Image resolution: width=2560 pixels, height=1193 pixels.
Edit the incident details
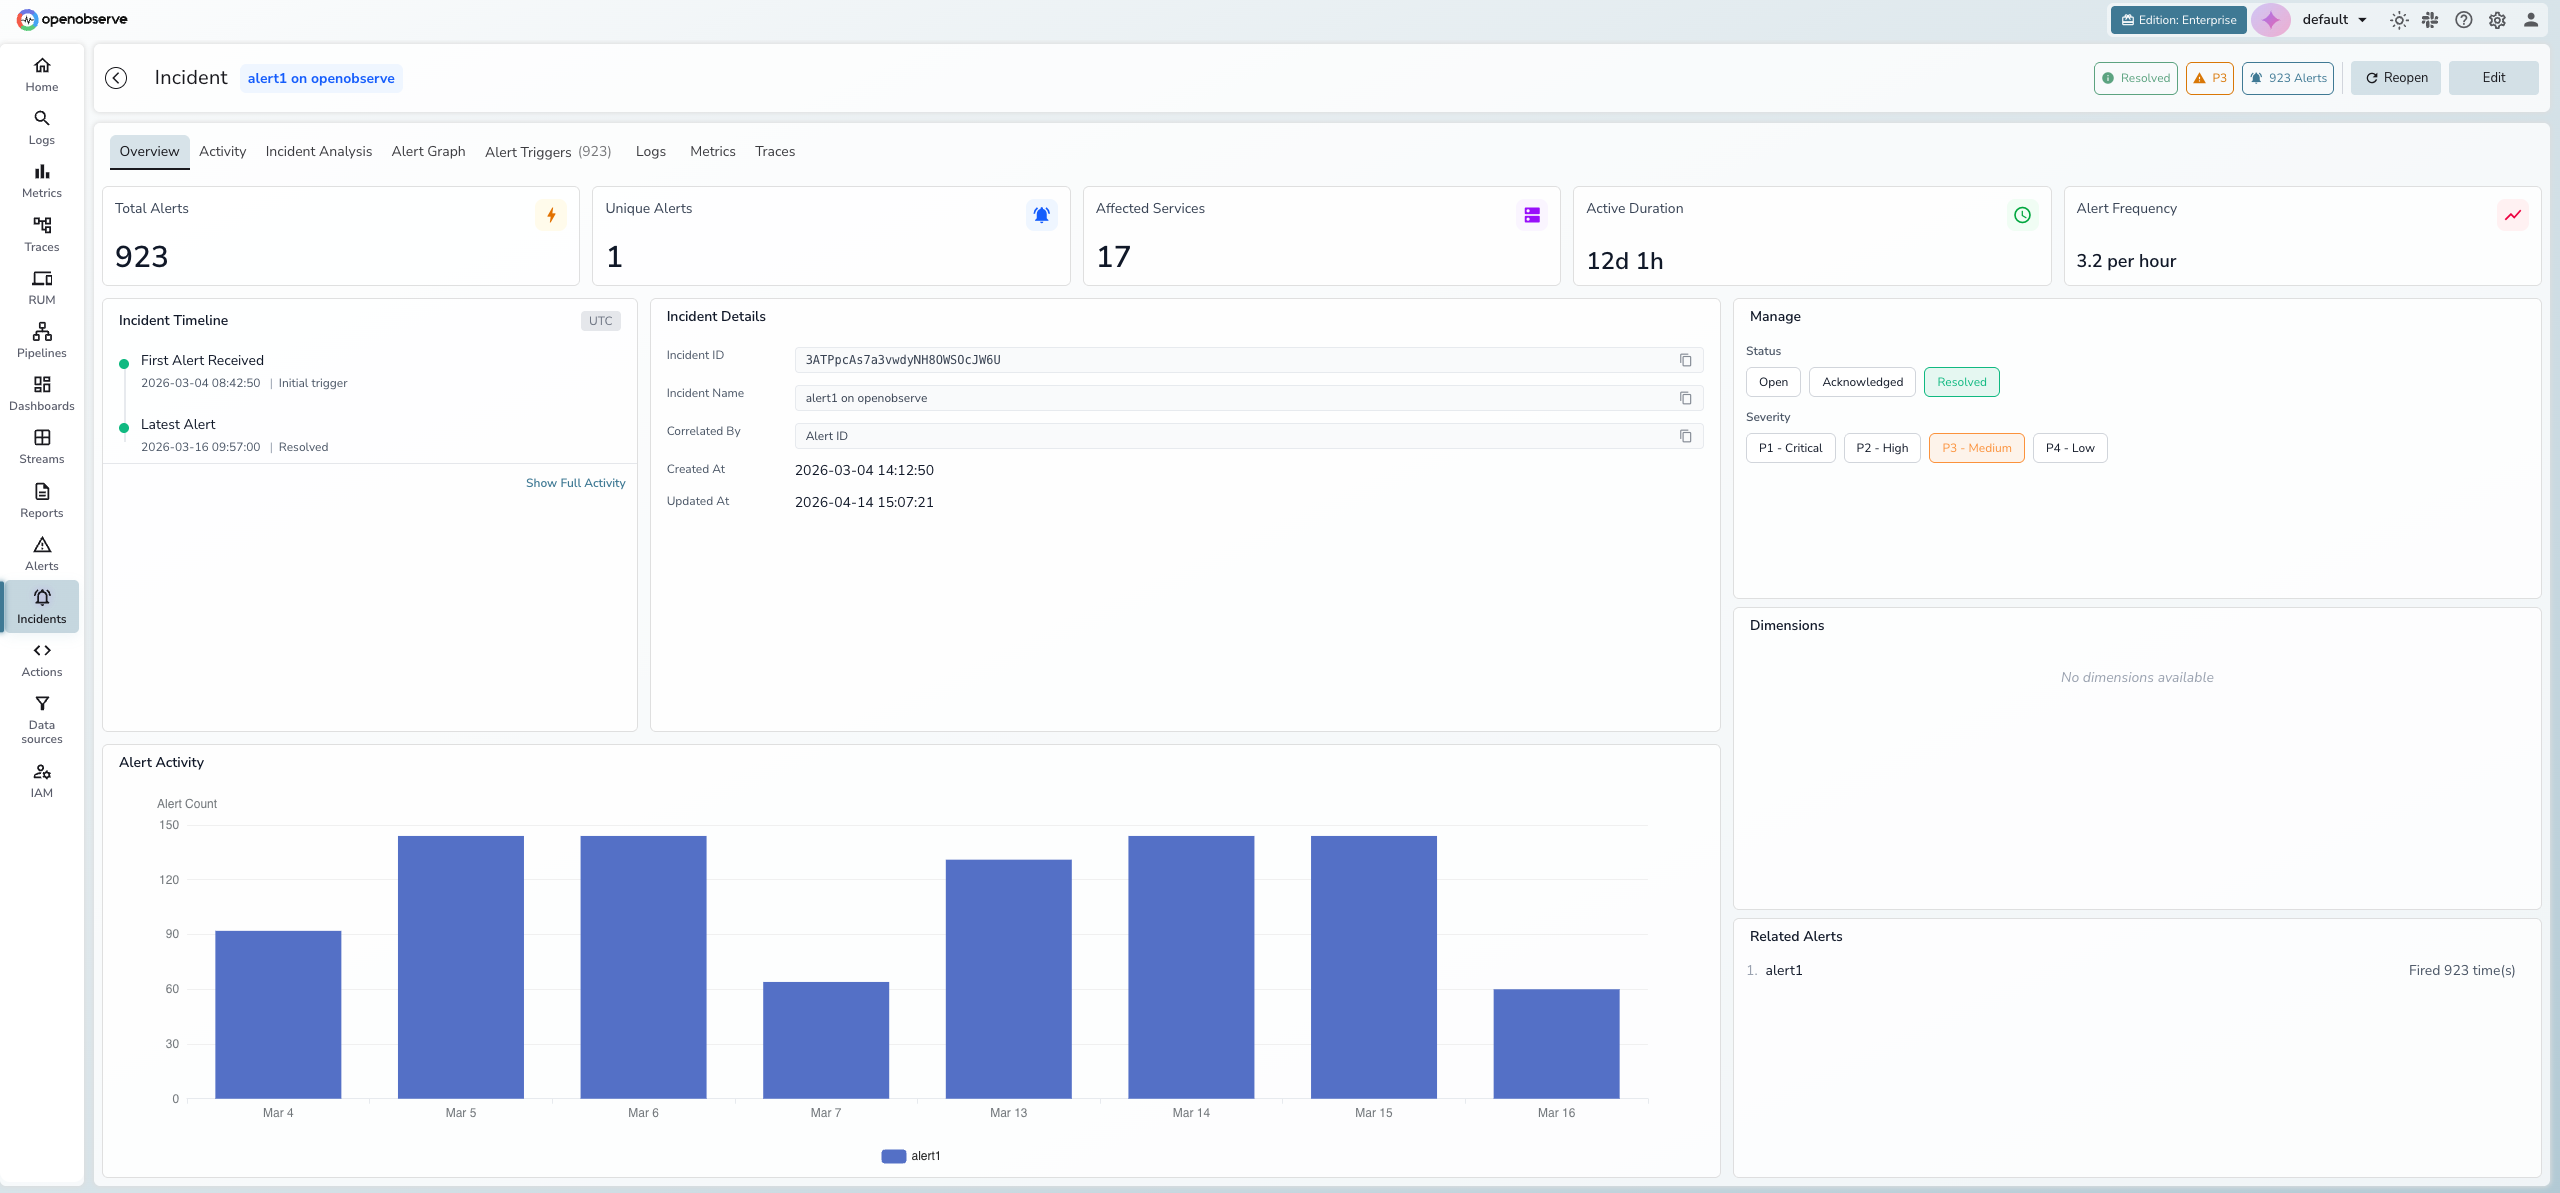click(2492, 77)
